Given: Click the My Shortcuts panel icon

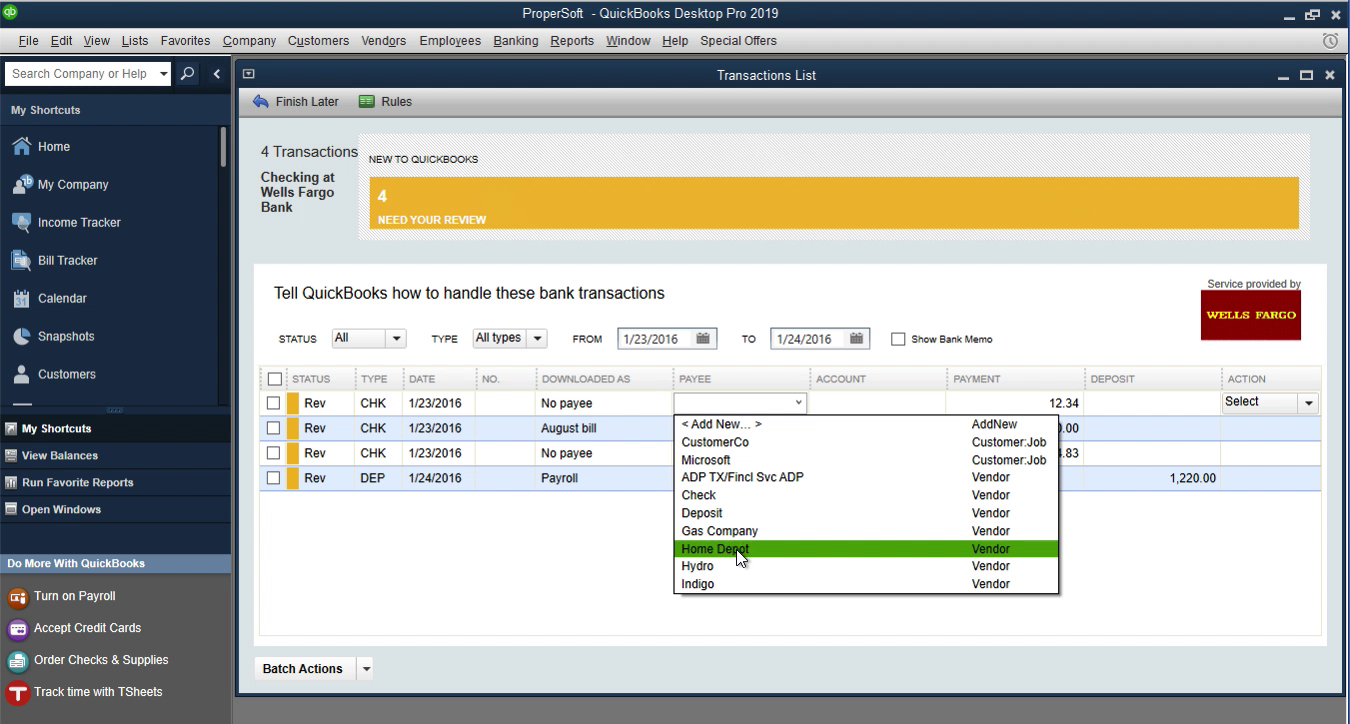Looking at the screenshot, I should pos(11,428).
